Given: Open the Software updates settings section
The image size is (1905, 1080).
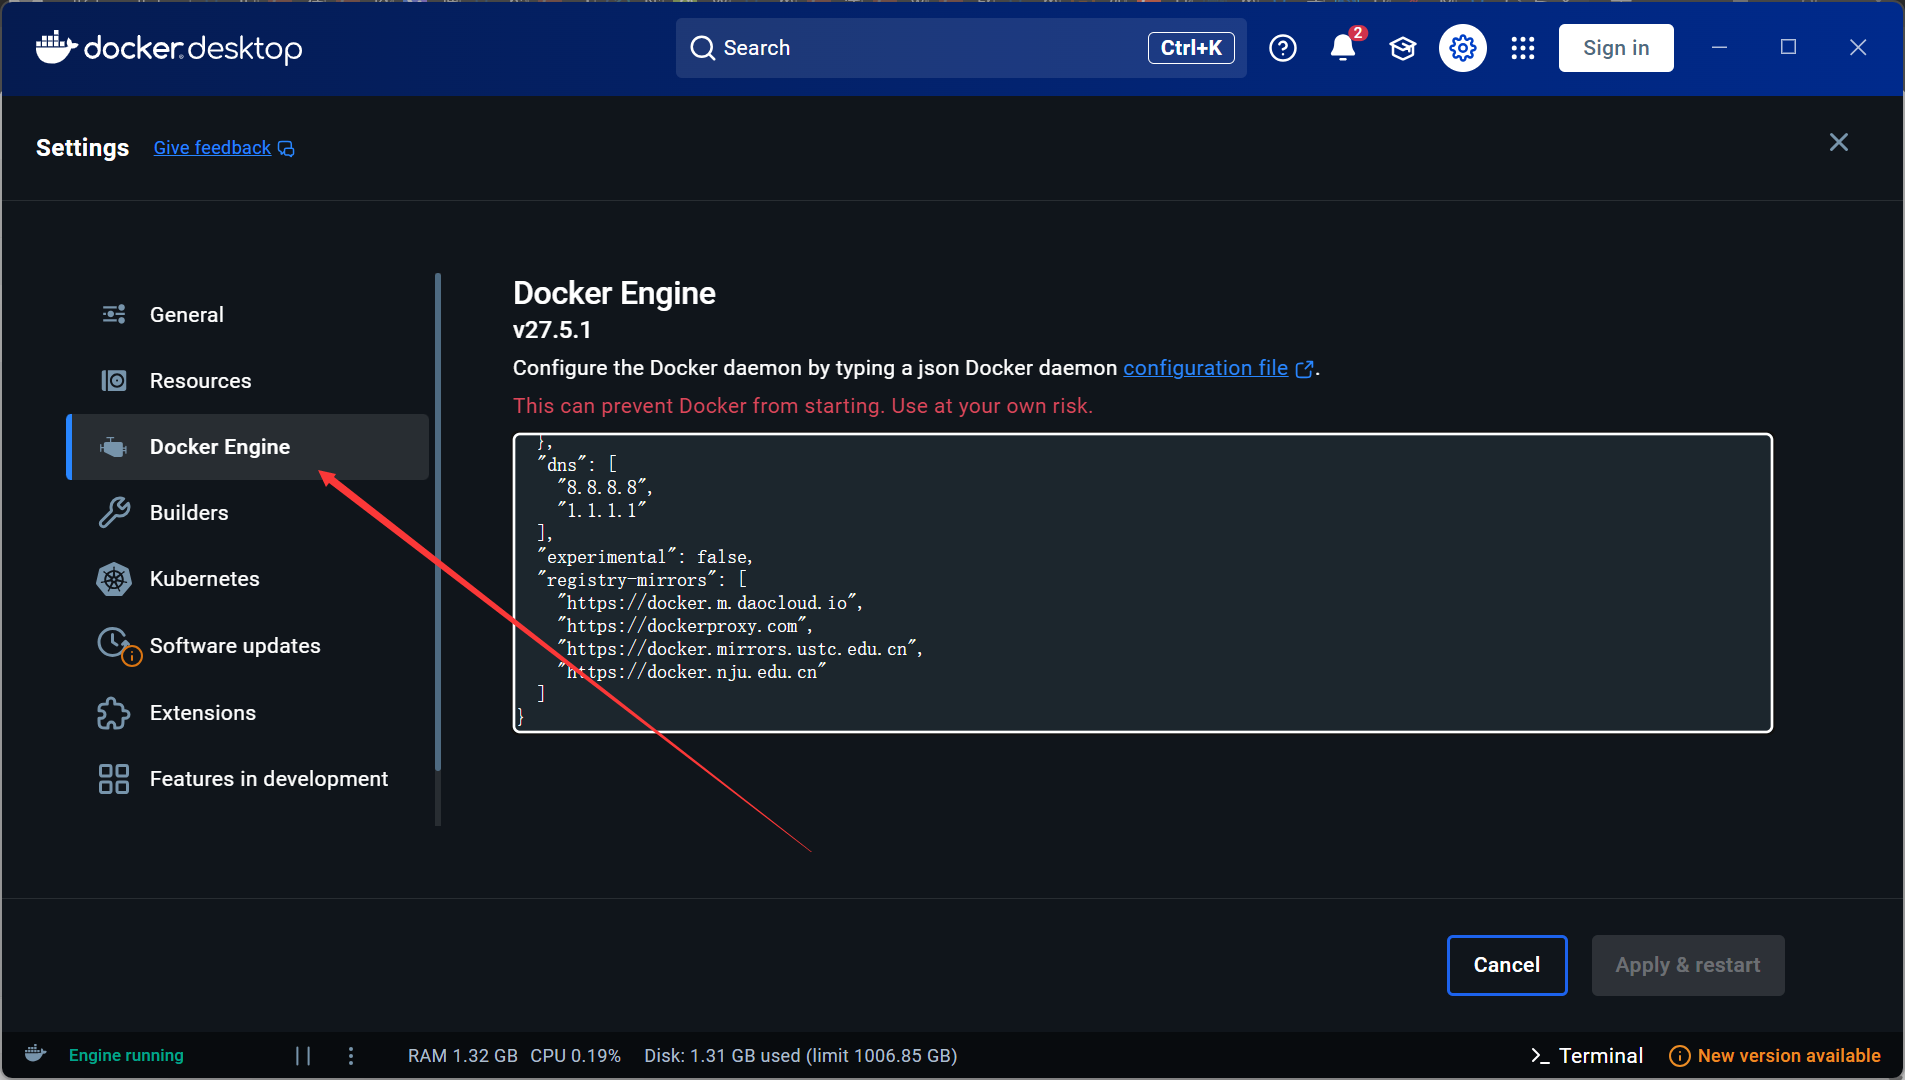Looking at the screenshot, I should [248, 646].
